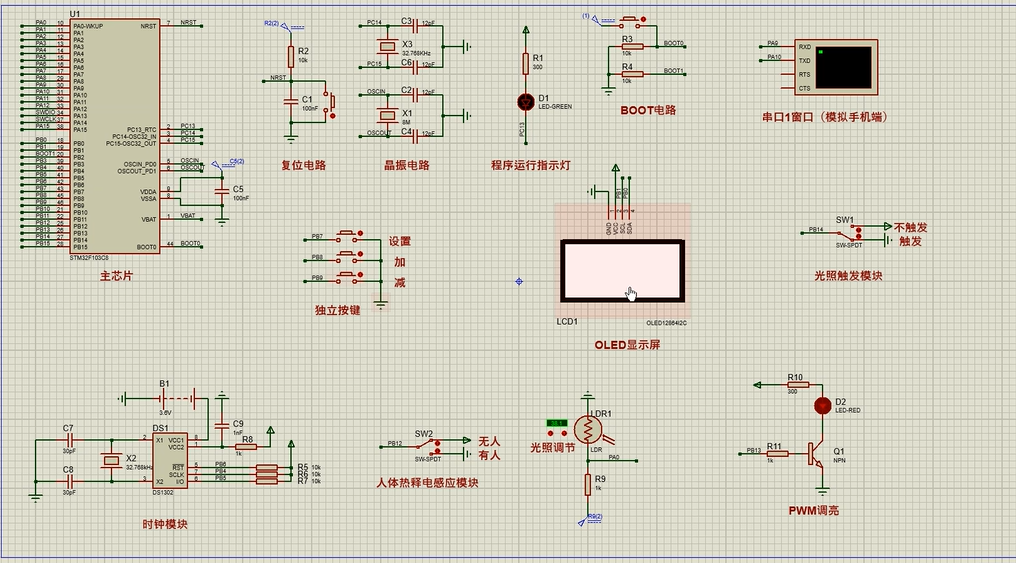Select crystal X2 beside DS1302

111,461
